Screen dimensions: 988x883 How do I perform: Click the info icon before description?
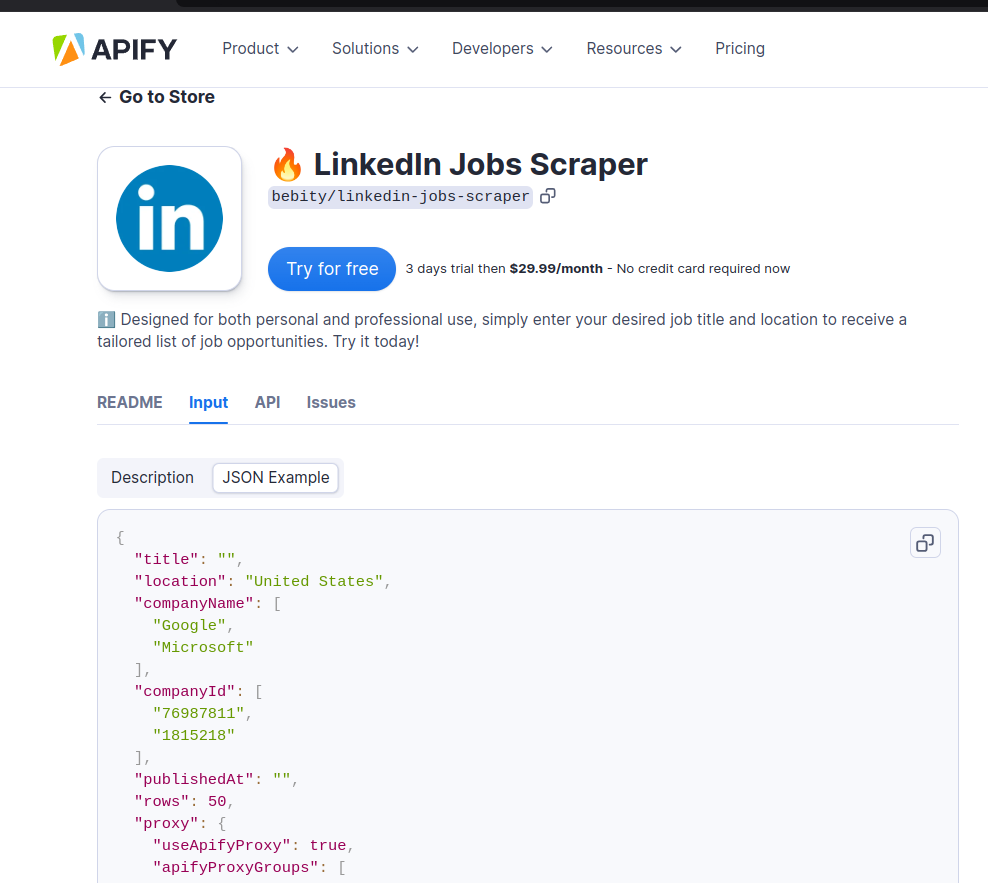[106, 320]
